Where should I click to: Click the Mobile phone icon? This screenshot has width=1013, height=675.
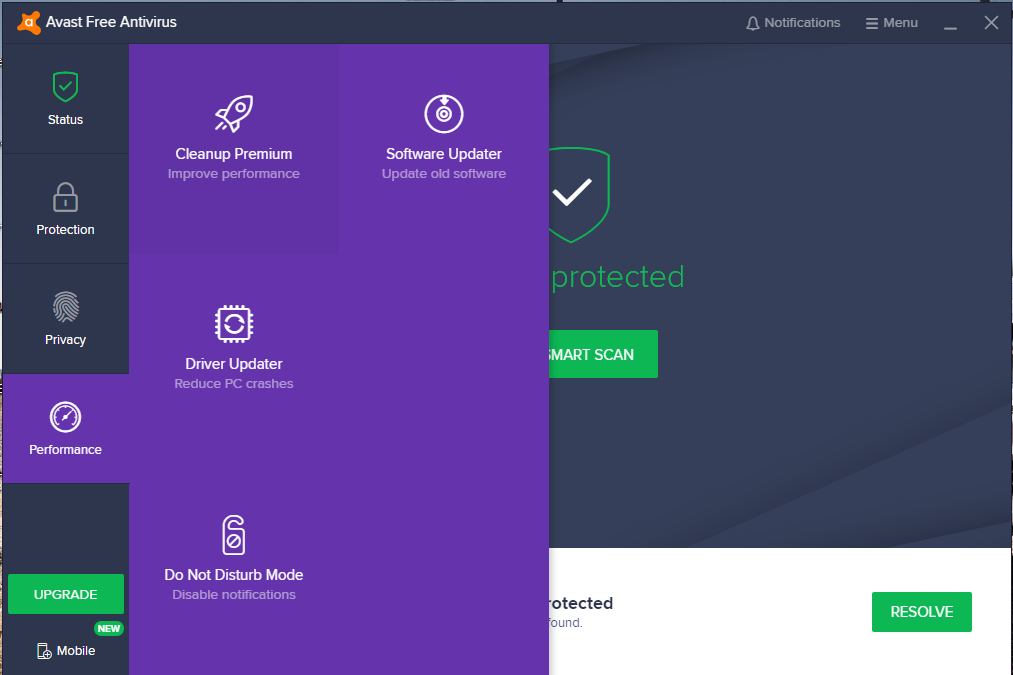click(44, 651)
